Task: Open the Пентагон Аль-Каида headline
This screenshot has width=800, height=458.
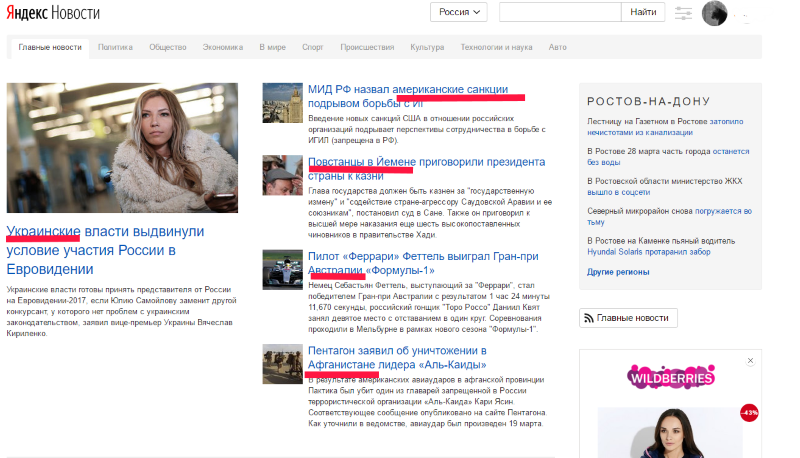Action: (x=397, y=358)
